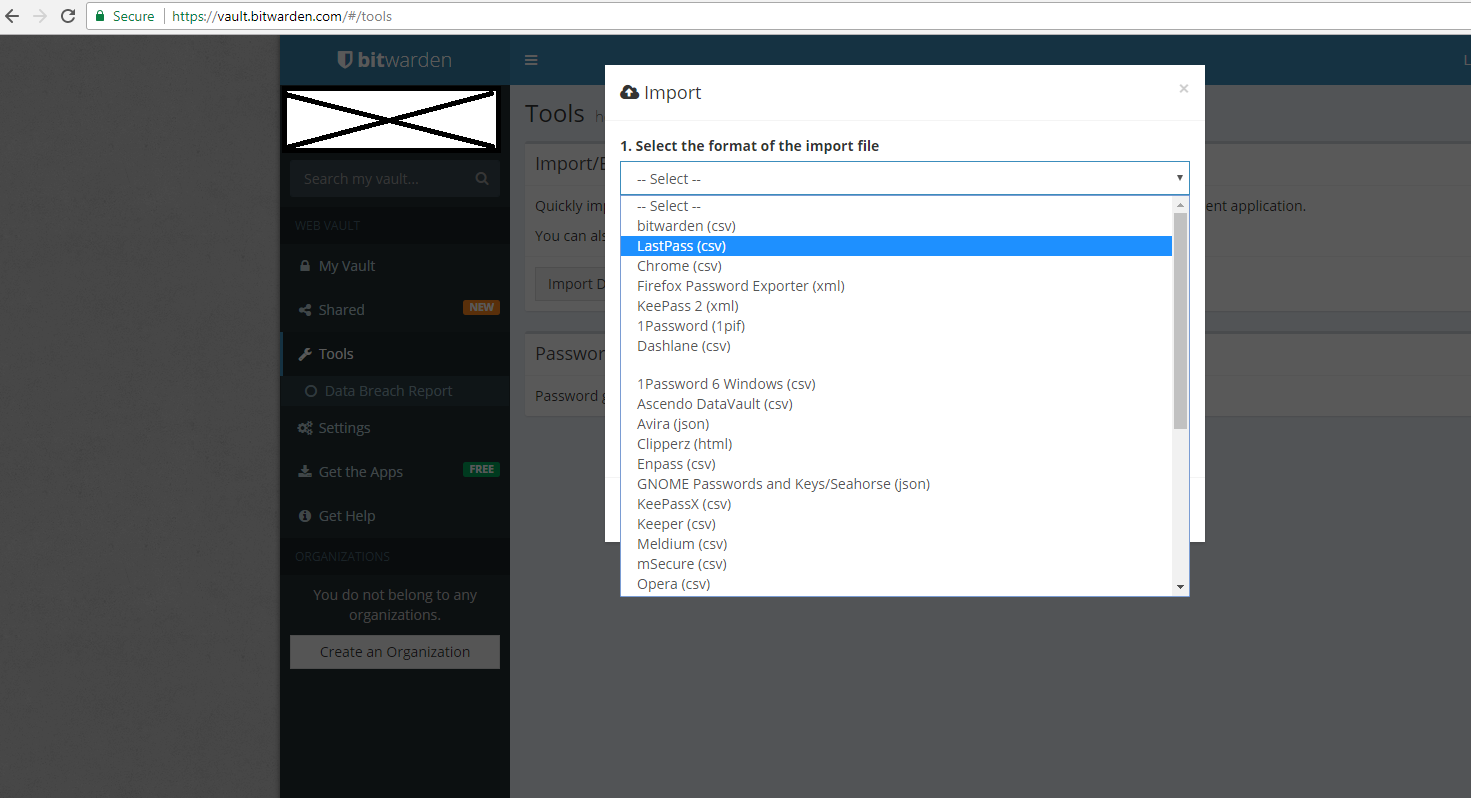Open Get Help in the sidebar
Viewport: 1471px width, 798px height.
tap(395, 516)
